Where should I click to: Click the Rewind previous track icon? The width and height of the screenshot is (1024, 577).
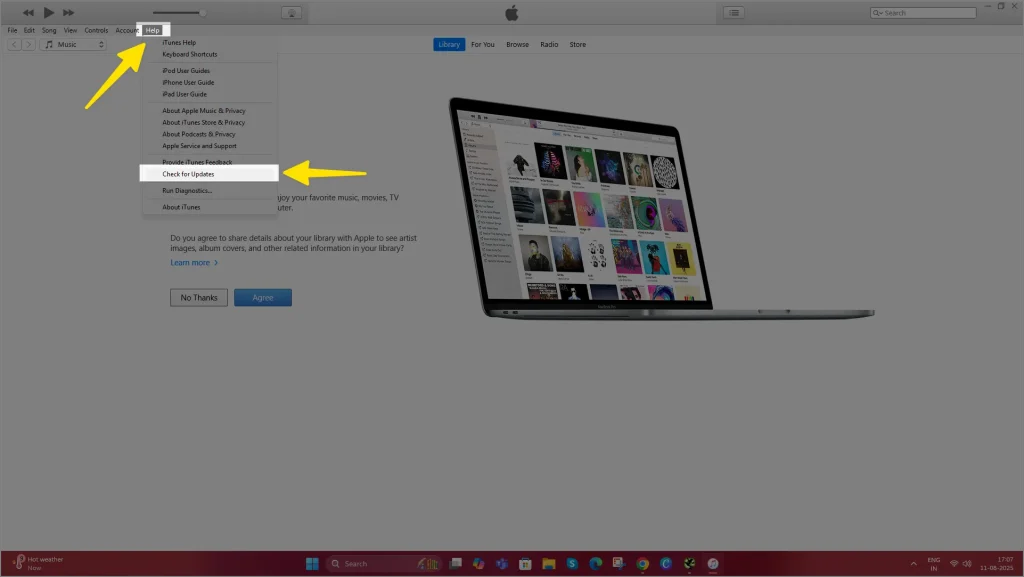click(28, 12)
